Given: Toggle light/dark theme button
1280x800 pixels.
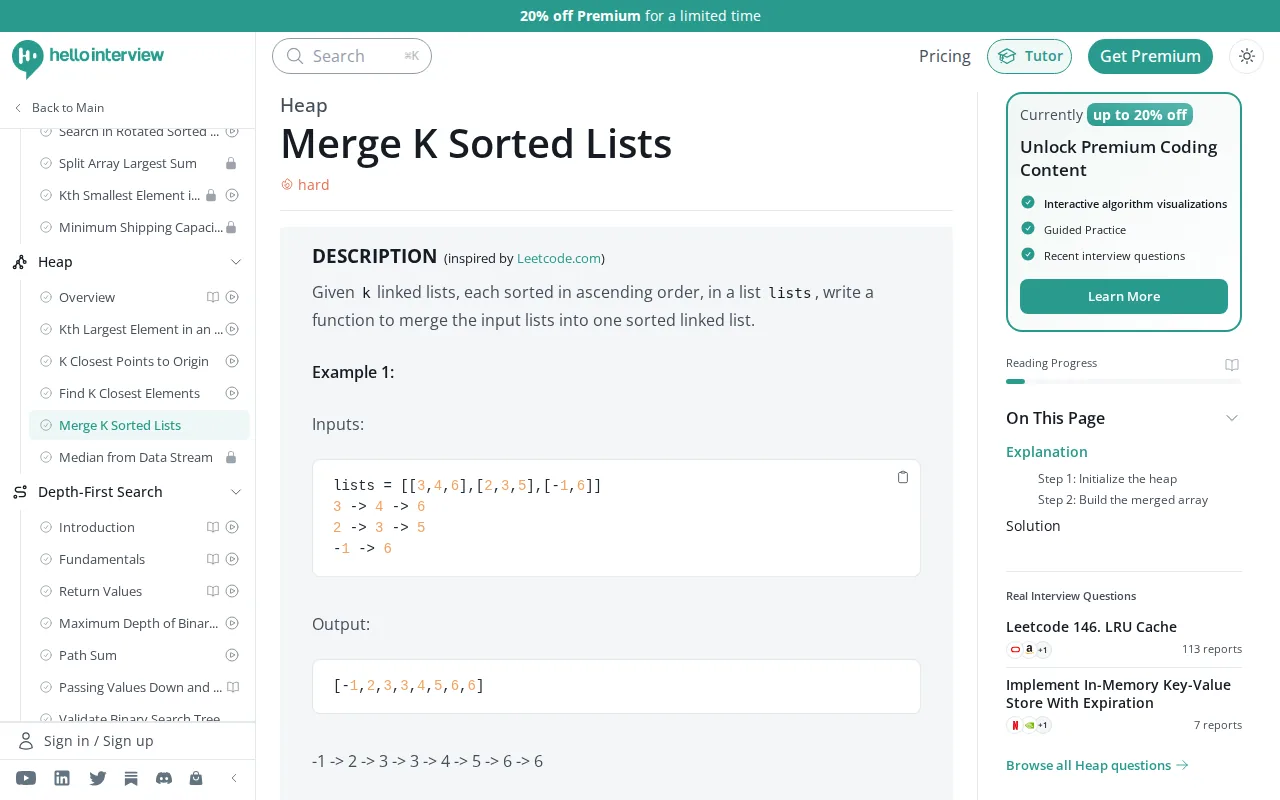Looking at the screenshot, I should point(1246,56).
